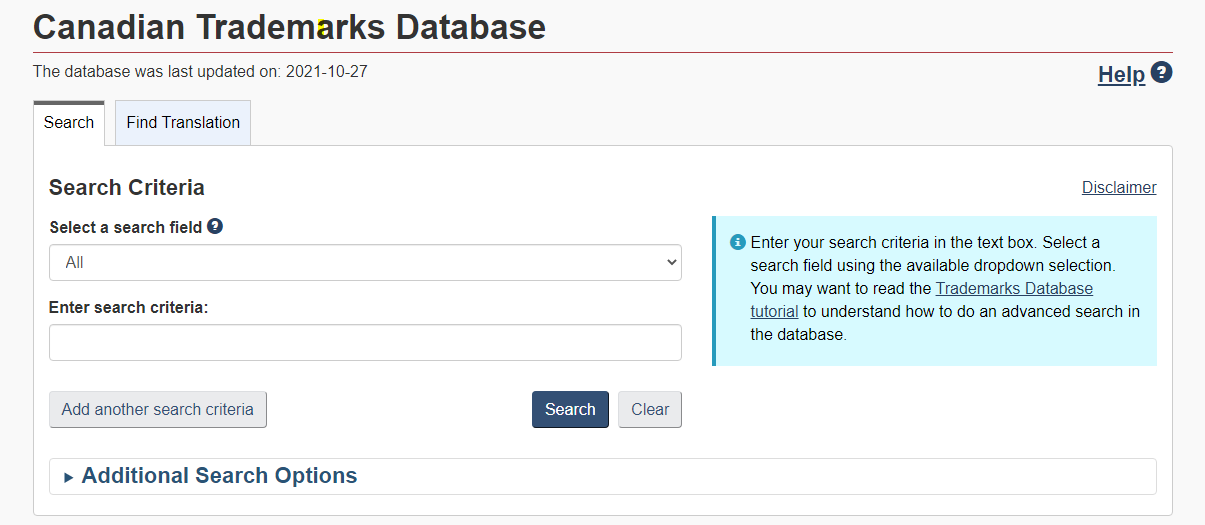This screenshot has height=525, width=1205.
Task: Click the 'Search Criteria' section heading
Action: click(x=127, y=188)
